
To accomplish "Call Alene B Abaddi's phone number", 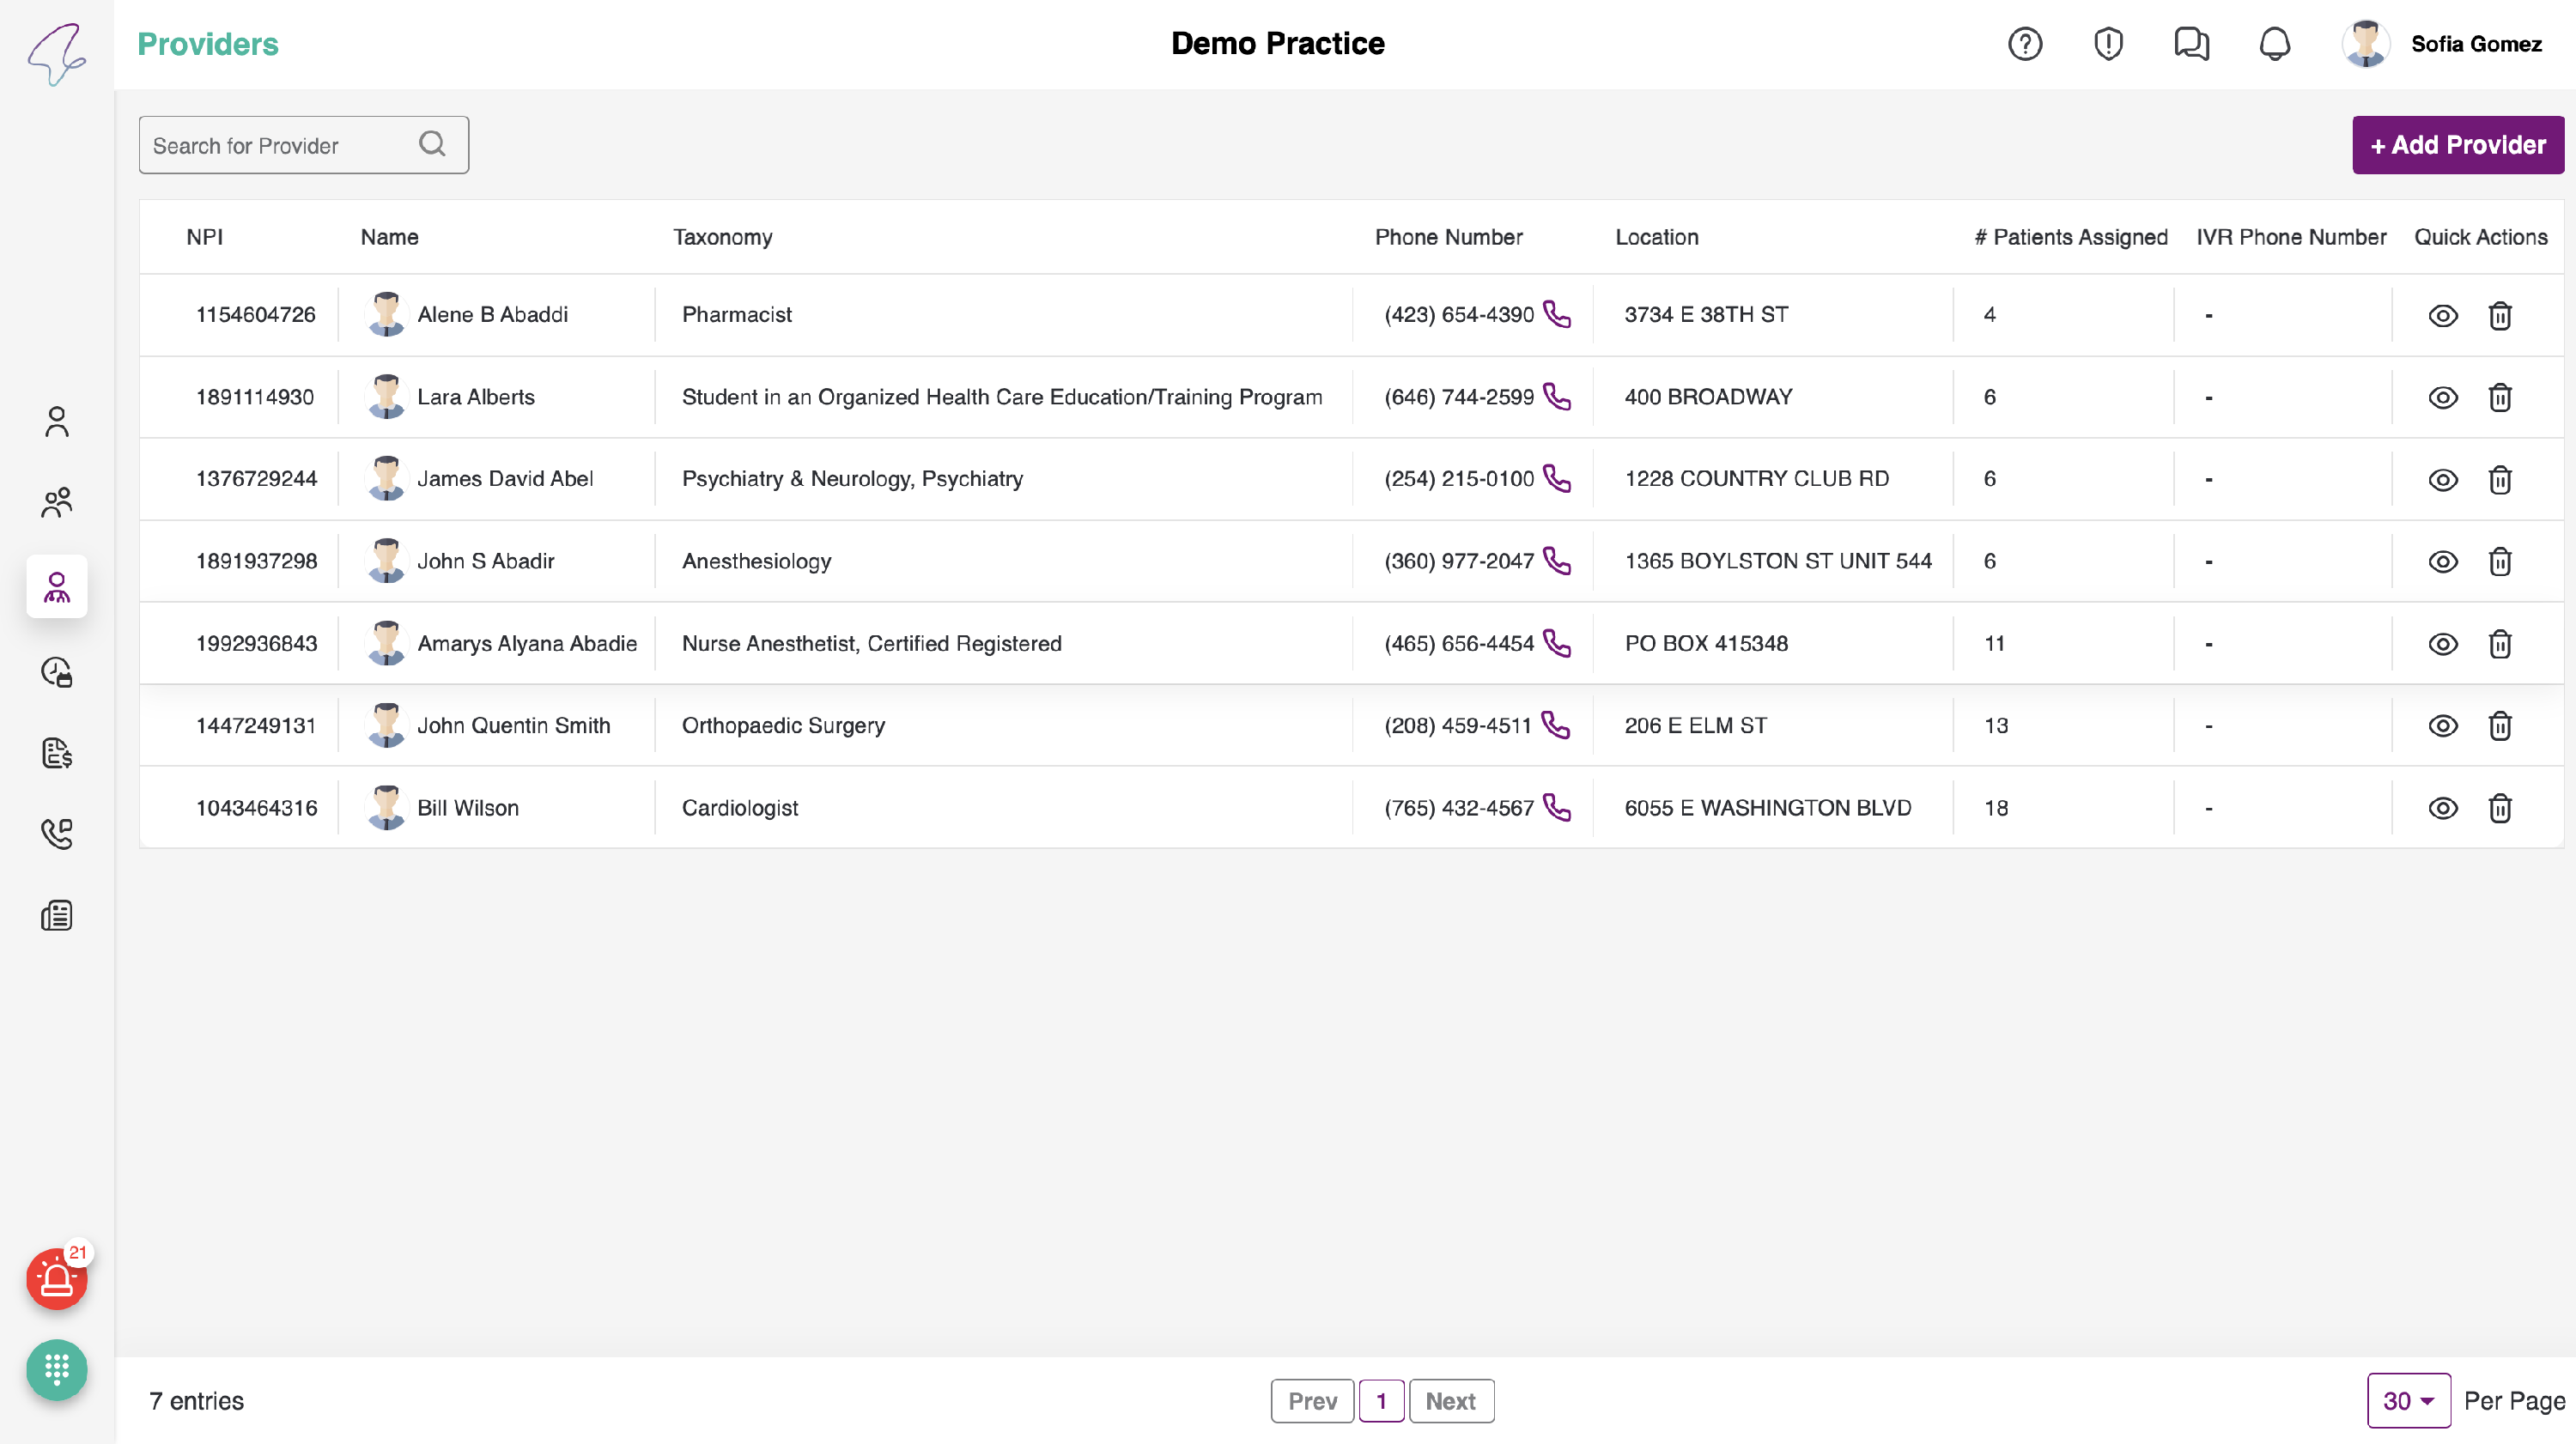I will point(1557,315).
